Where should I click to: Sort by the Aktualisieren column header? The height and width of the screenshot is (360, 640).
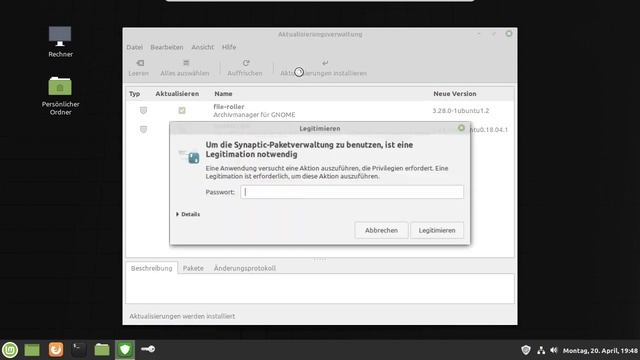(x=177, y=93)
